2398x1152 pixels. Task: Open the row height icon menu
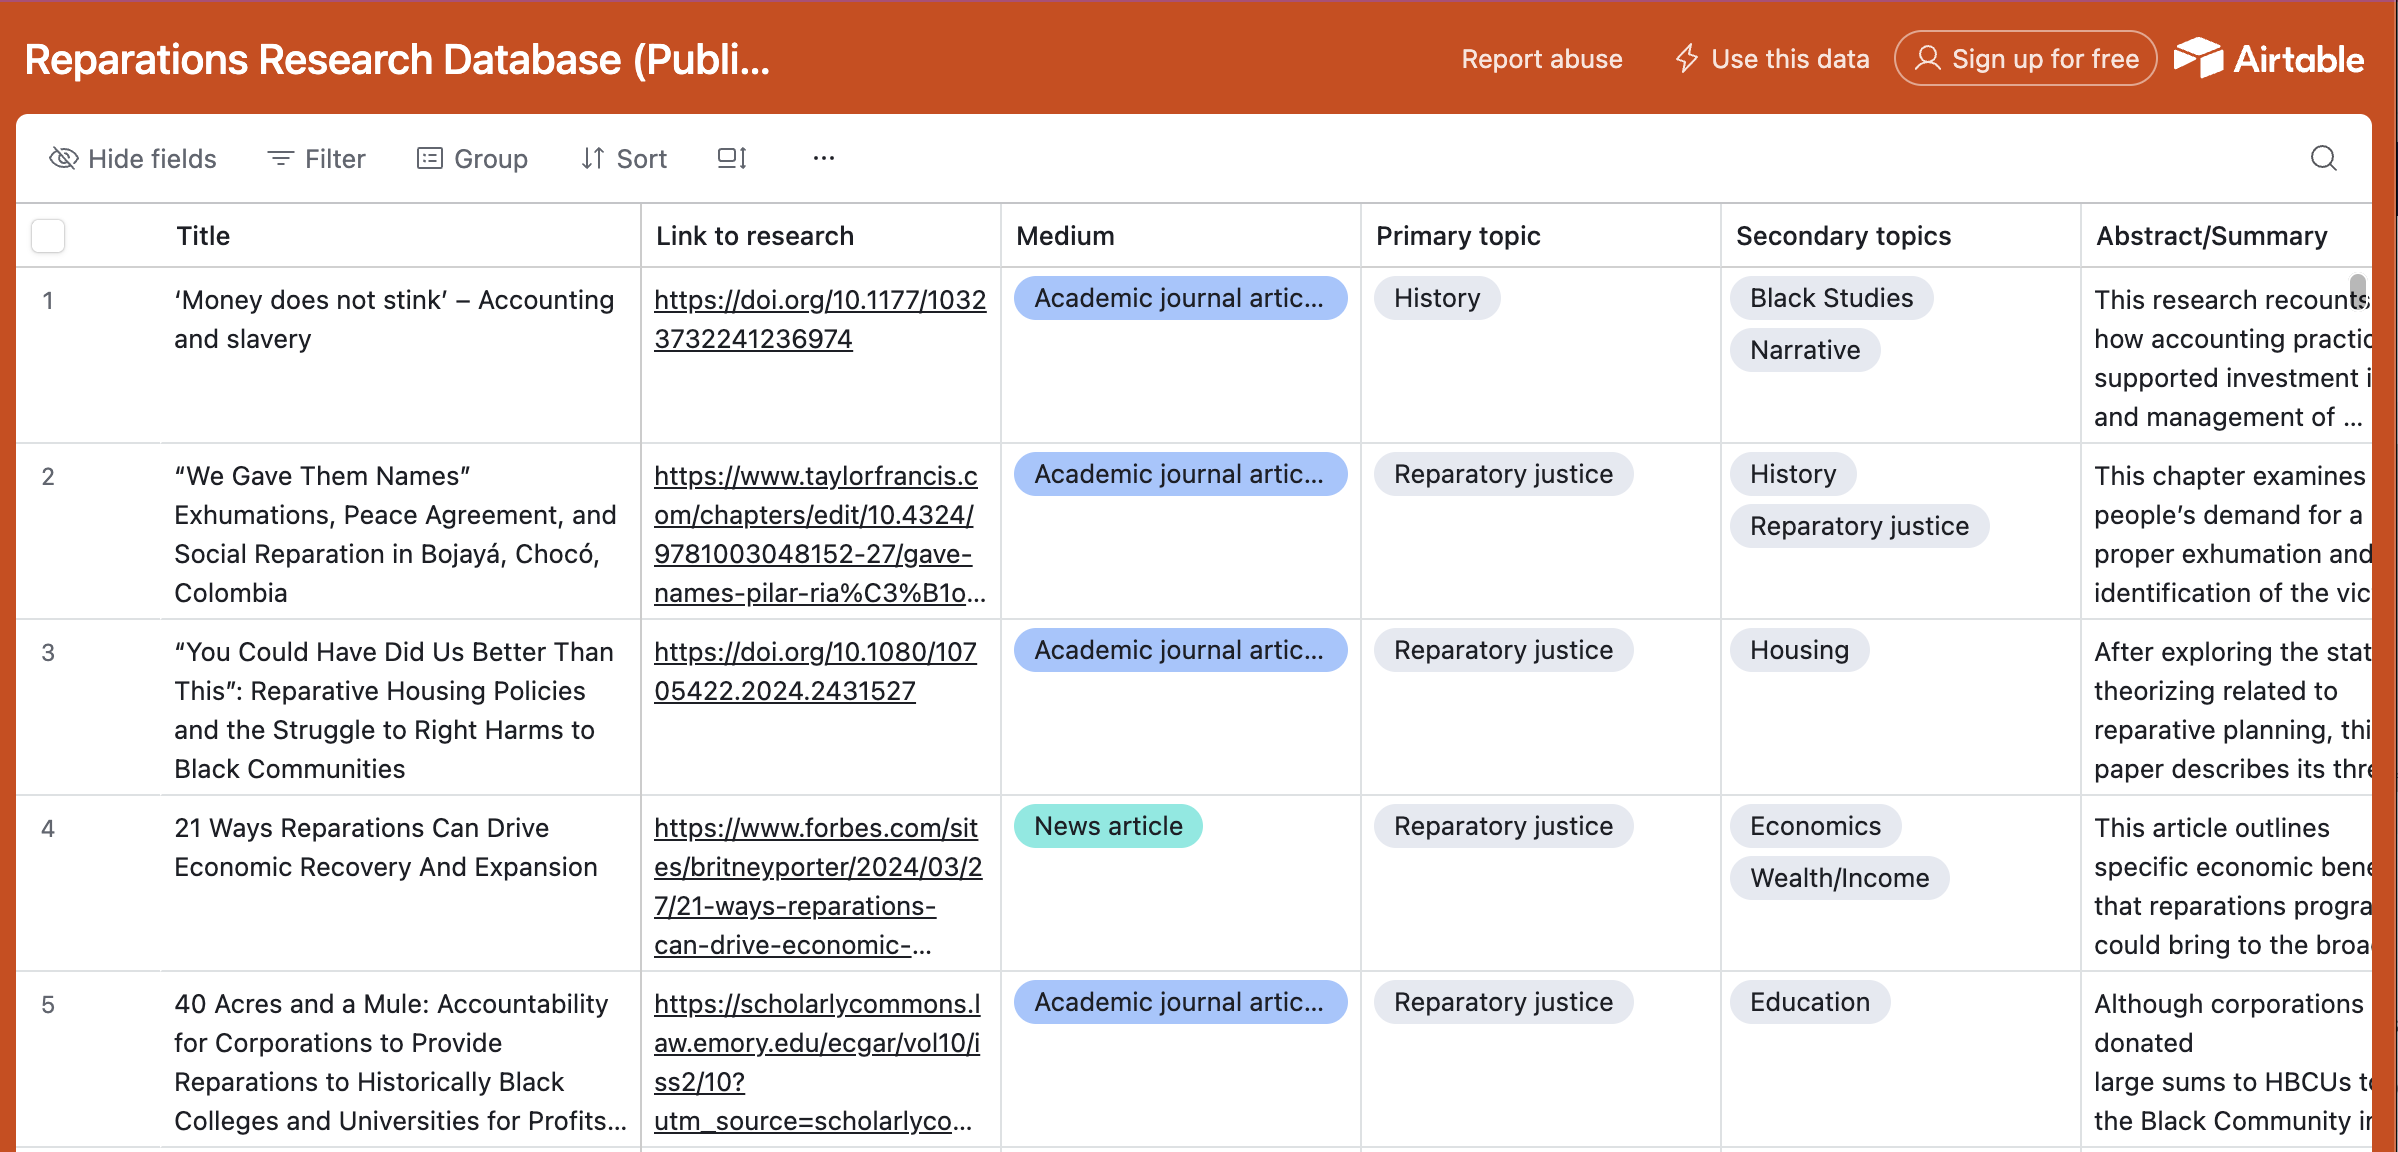(x=732, y=158)
